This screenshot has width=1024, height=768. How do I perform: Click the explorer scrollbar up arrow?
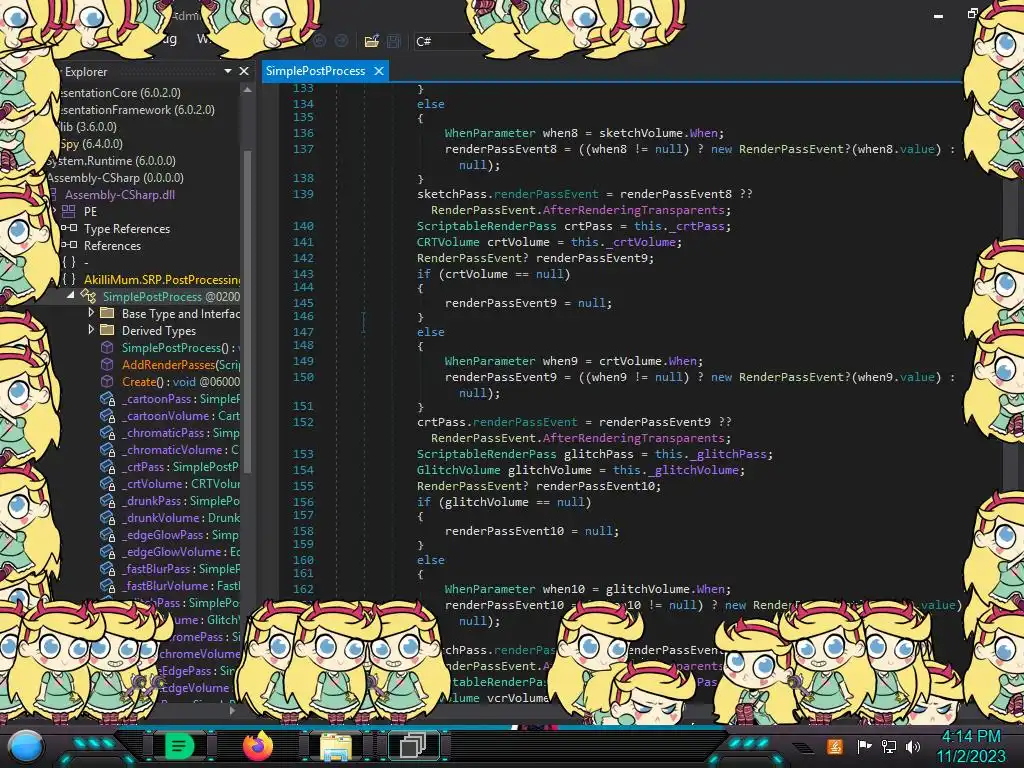(x=247, y=90)
